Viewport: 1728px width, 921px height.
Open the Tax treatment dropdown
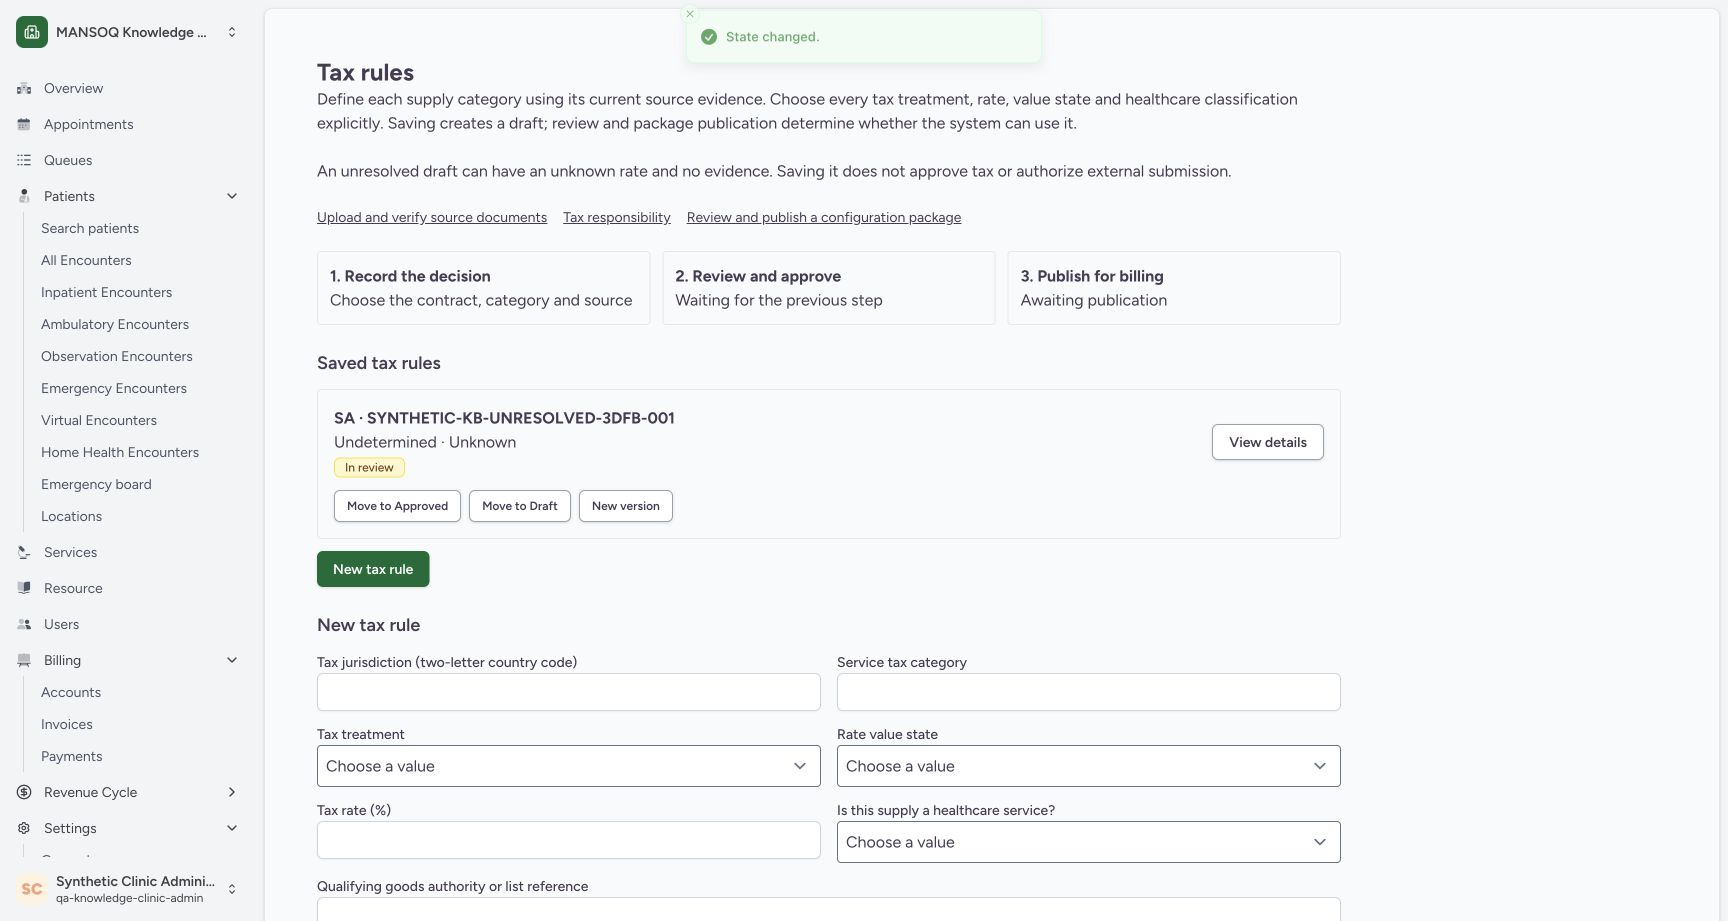tap(569, 766)
